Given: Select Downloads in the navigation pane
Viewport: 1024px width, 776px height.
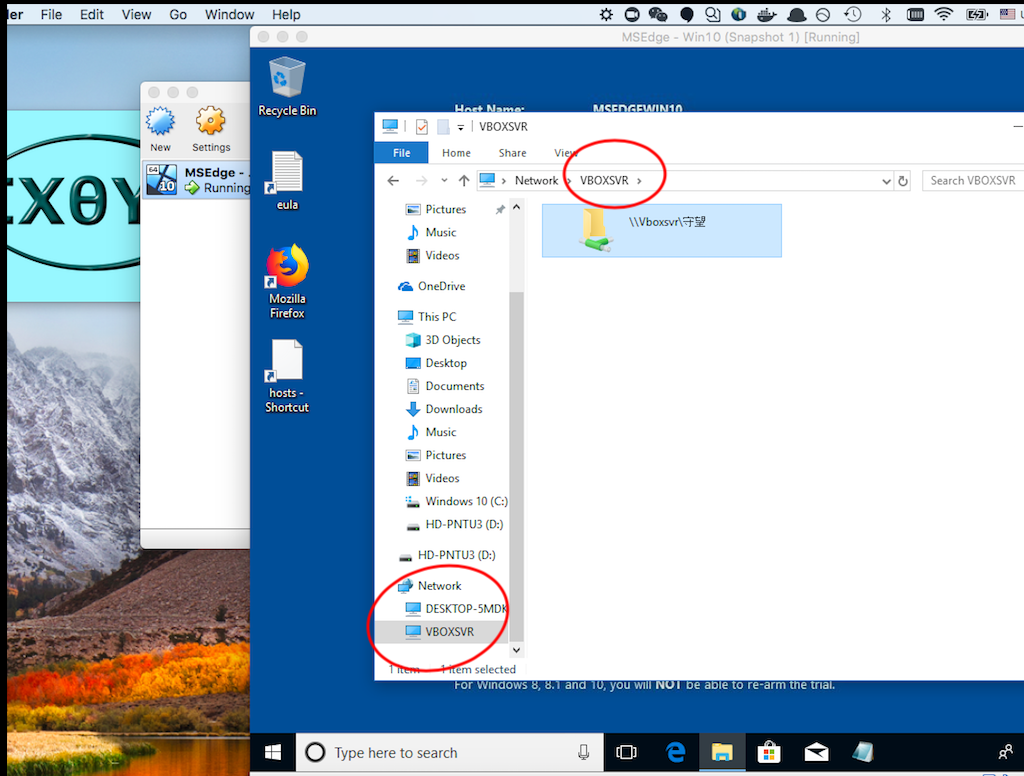Looking at the screenshot, I should (x=444, y=409).
